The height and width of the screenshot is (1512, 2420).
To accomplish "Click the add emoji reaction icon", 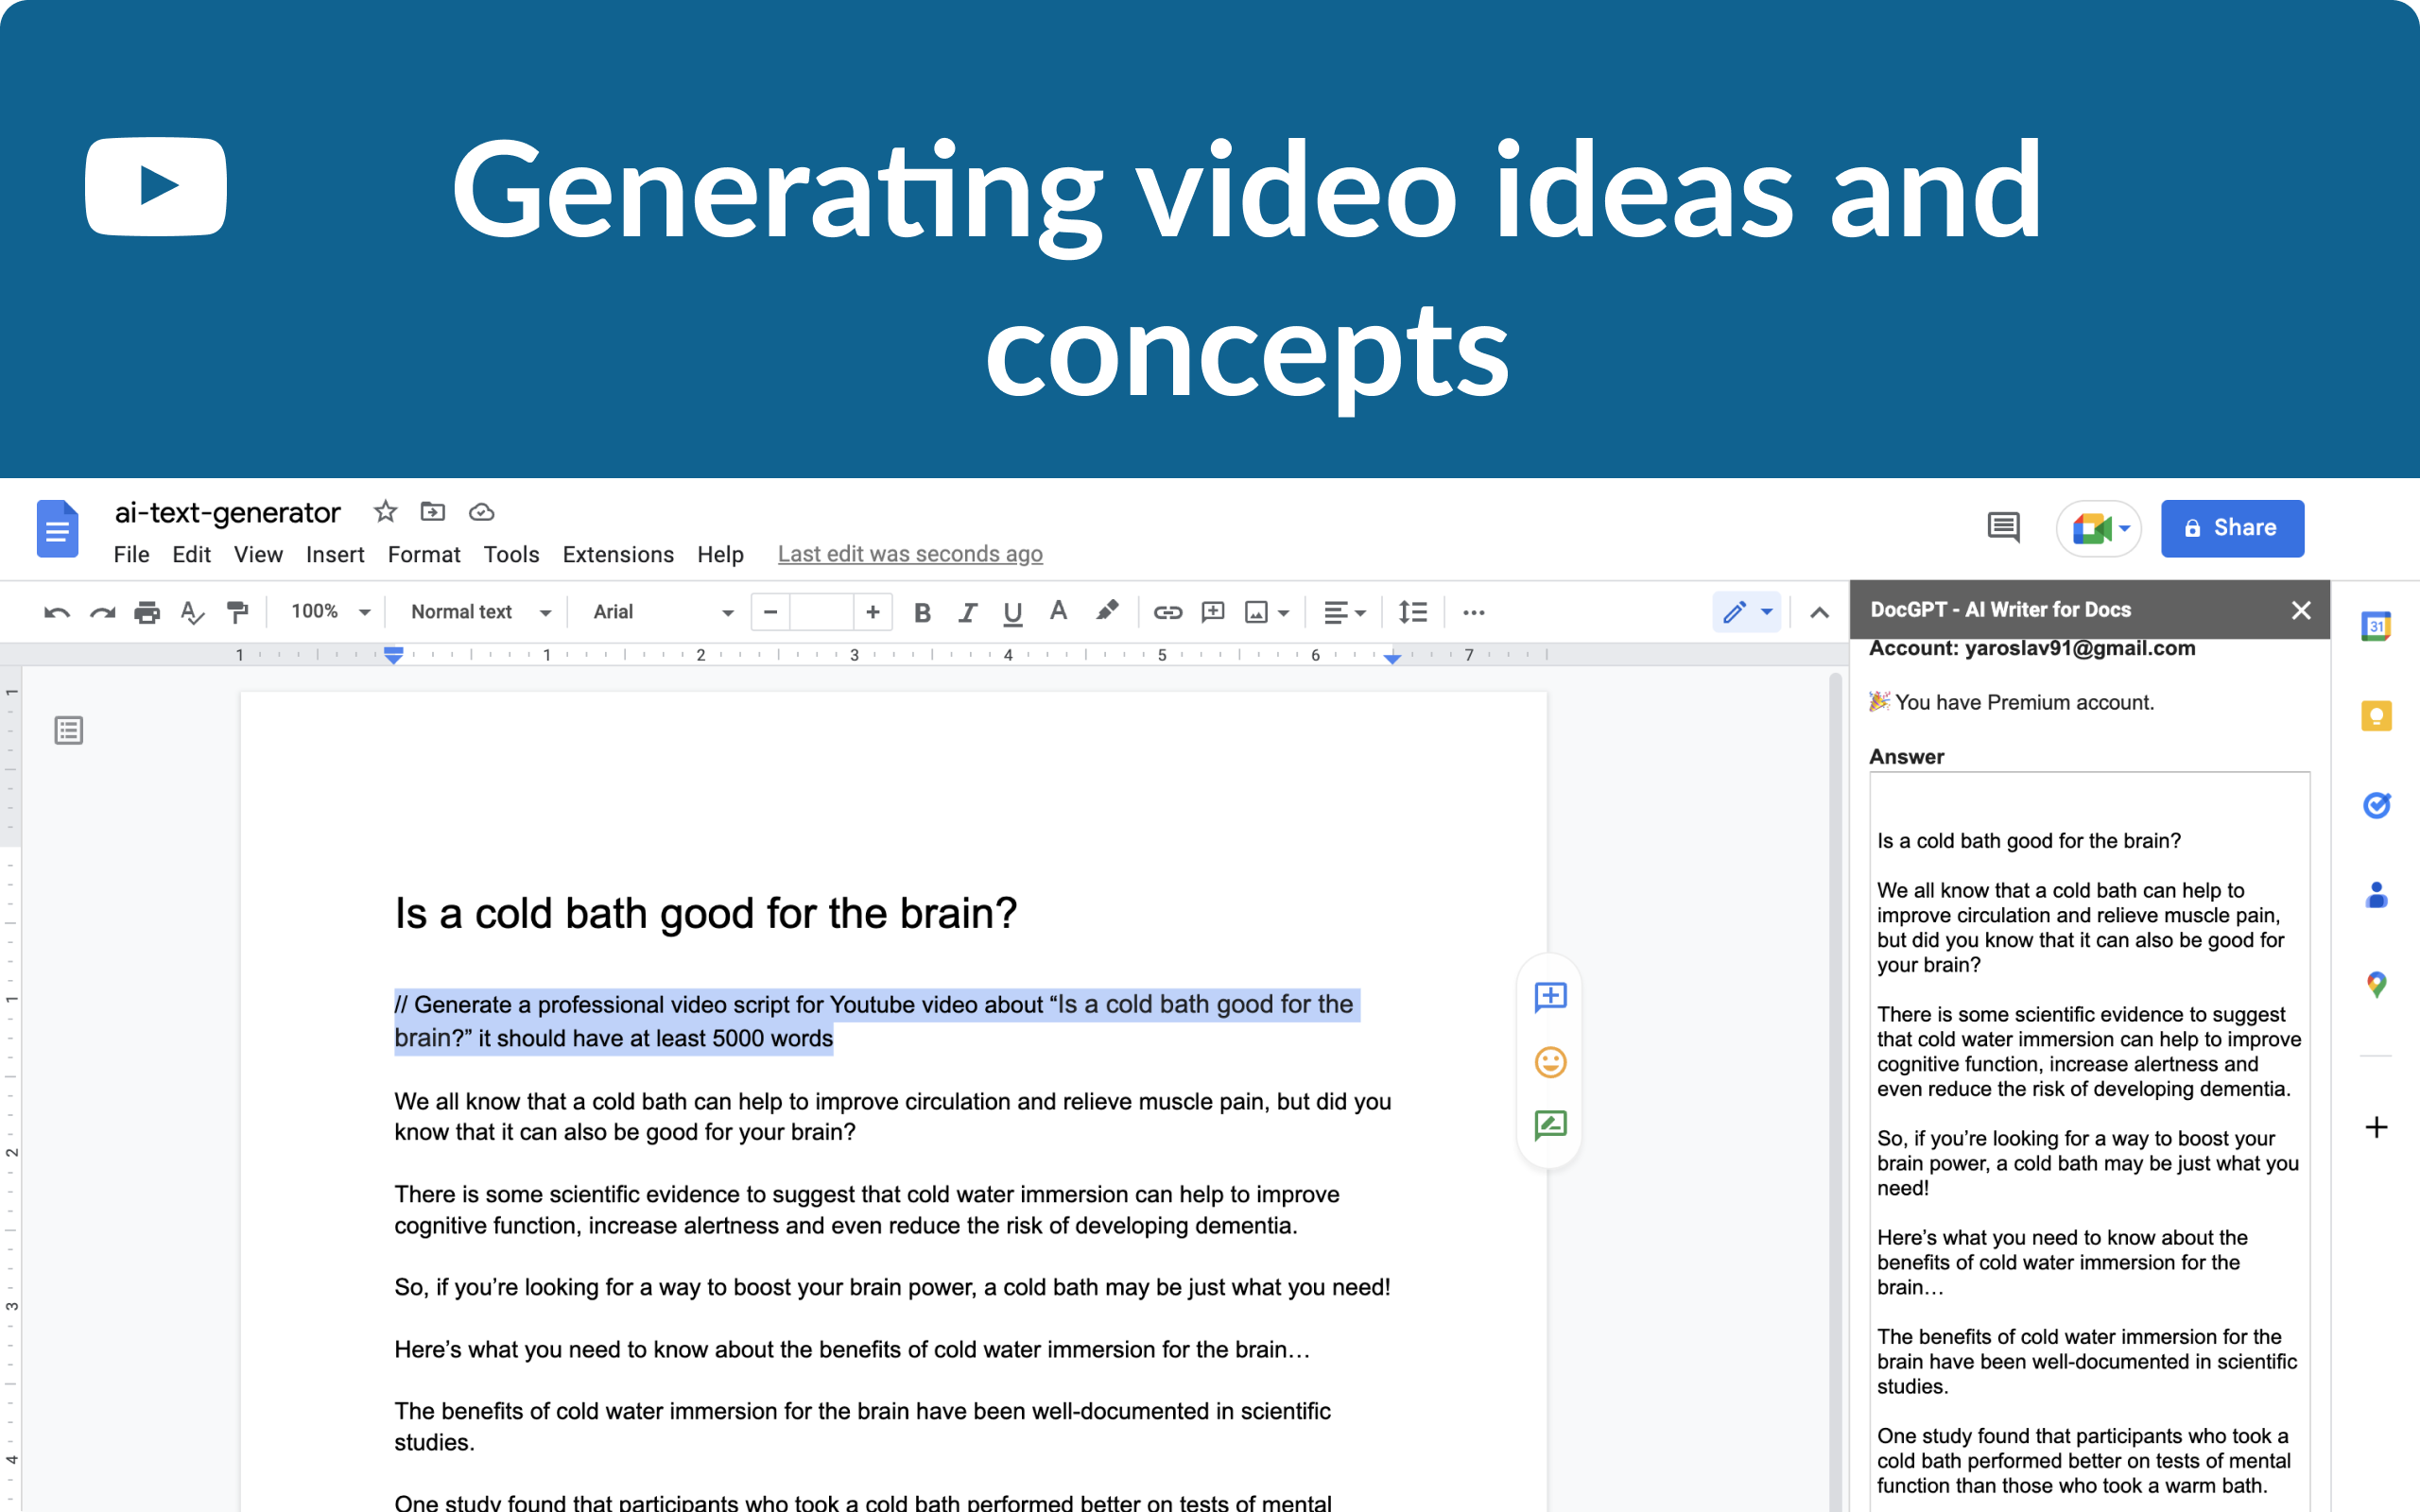I will coord(1550,1062).
